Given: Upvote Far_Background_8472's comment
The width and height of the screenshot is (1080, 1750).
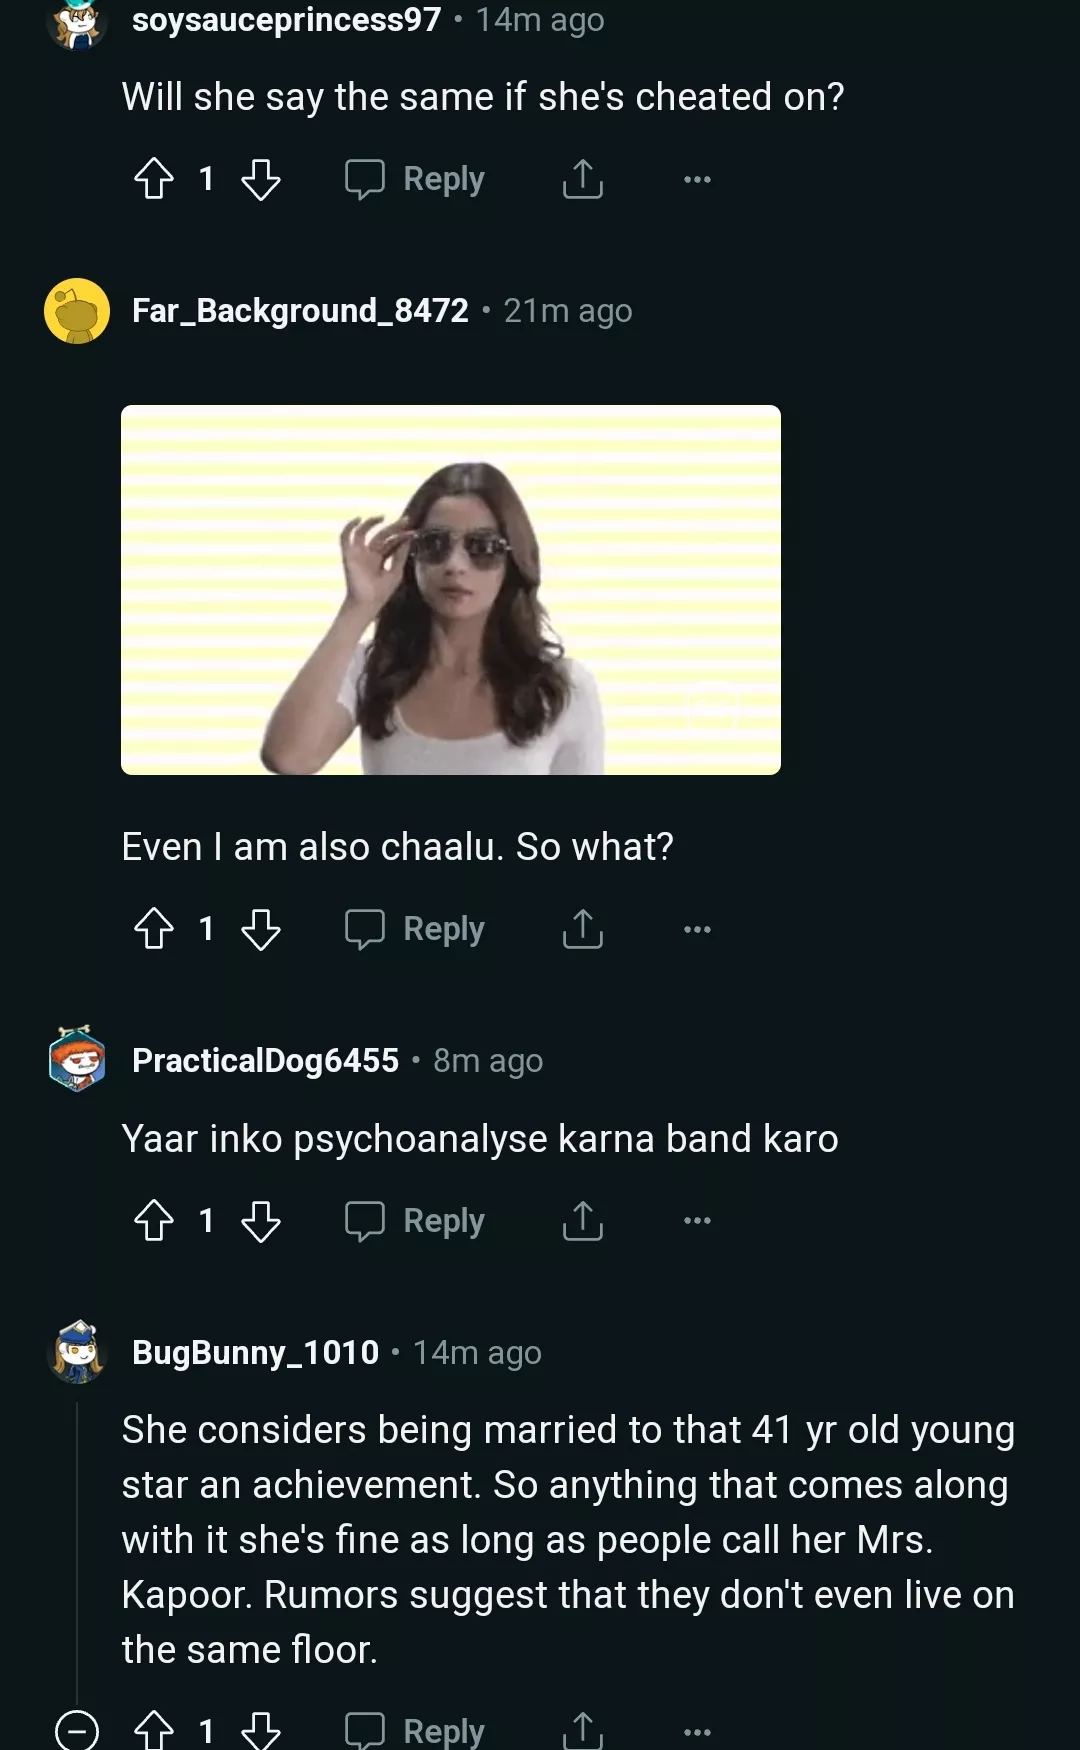Looking at the screenshot, I should coord(154,929).
